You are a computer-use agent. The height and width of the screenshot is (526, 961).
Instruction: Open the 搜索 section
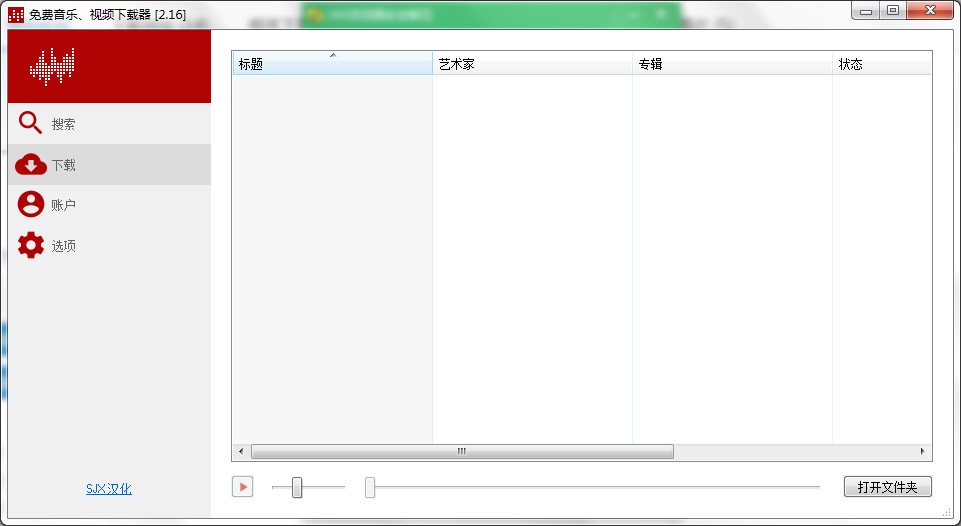[x=109, y=123]
